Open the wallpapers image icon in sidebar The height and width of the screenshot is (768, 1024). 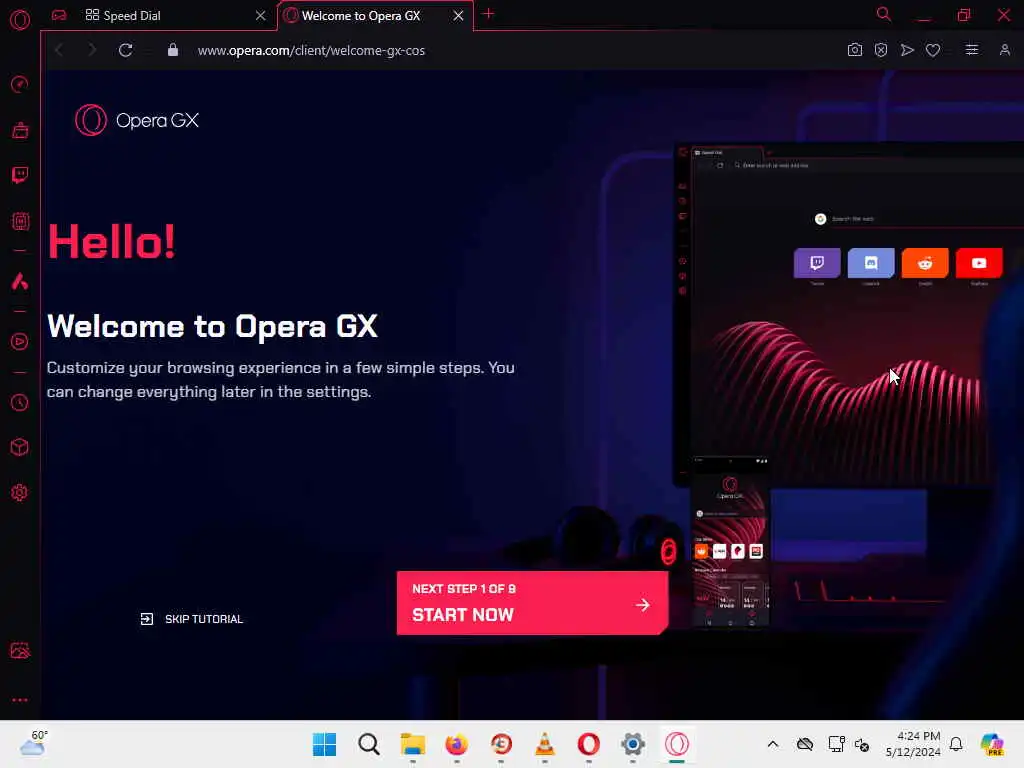click(20, 650)
